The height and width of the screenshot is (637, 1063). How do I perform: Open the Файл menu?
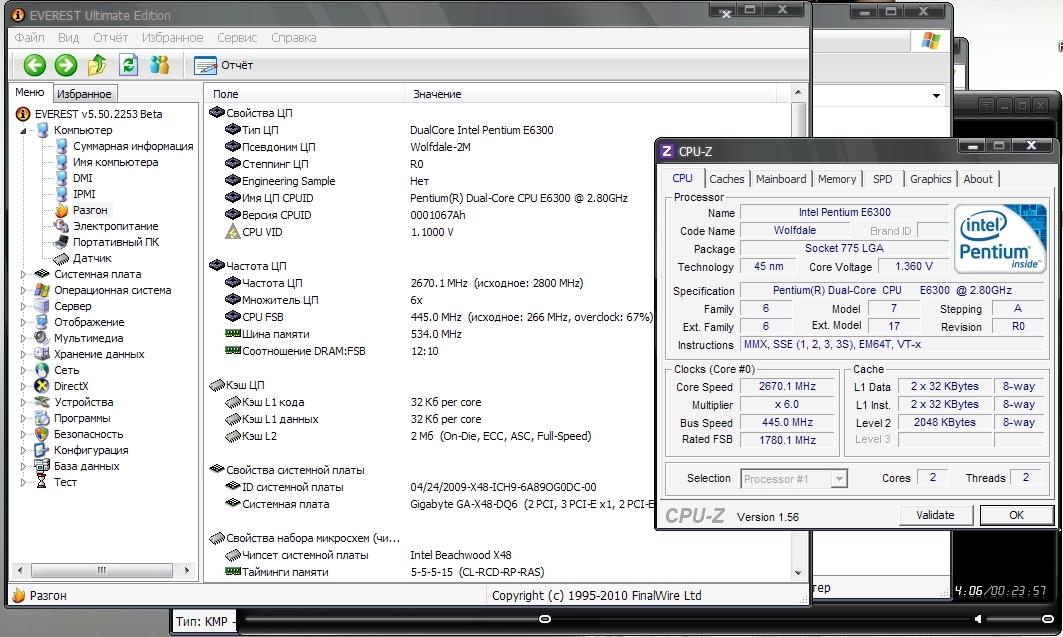(29, 37)
